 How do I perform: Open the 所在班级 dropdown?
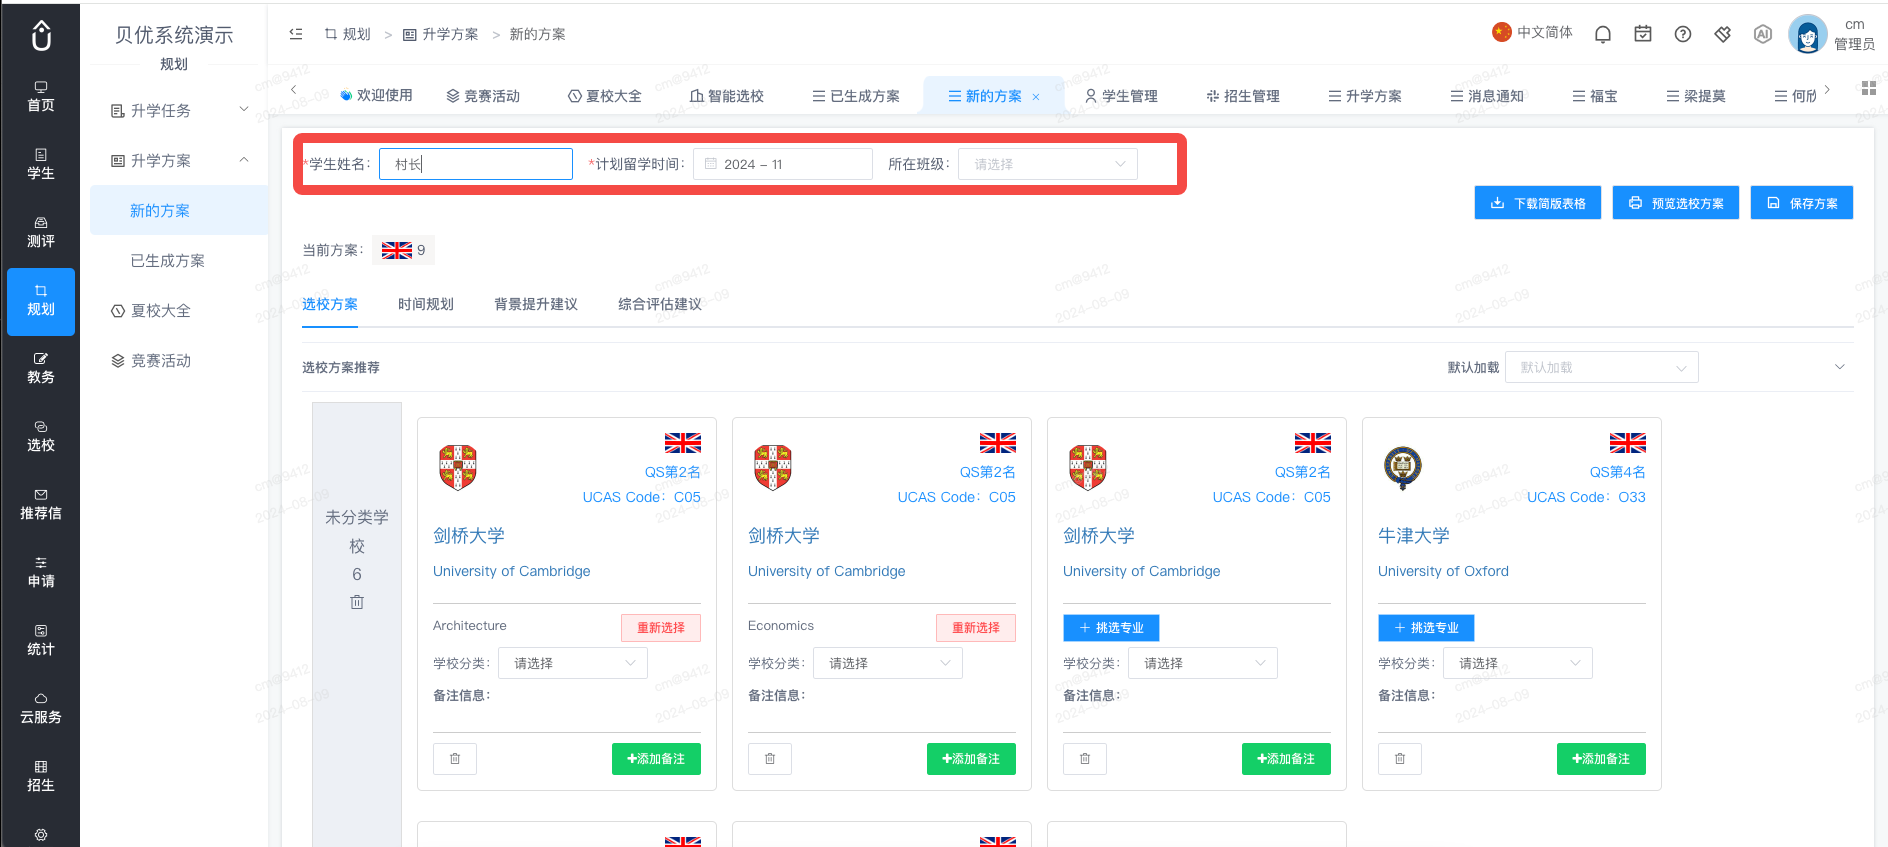pos(1047,164)
